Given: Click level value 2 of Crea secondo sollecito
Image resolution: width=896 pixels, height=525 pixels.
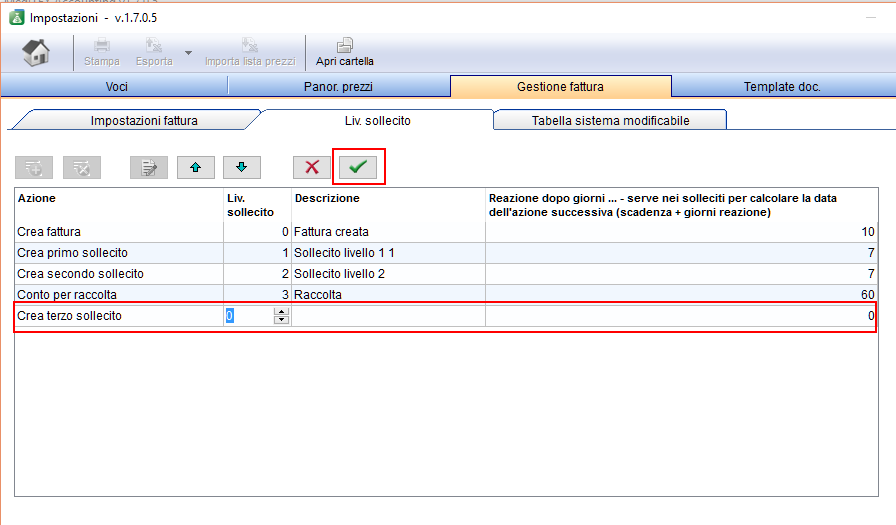Looking at the screenshot, I should [285, 274].
